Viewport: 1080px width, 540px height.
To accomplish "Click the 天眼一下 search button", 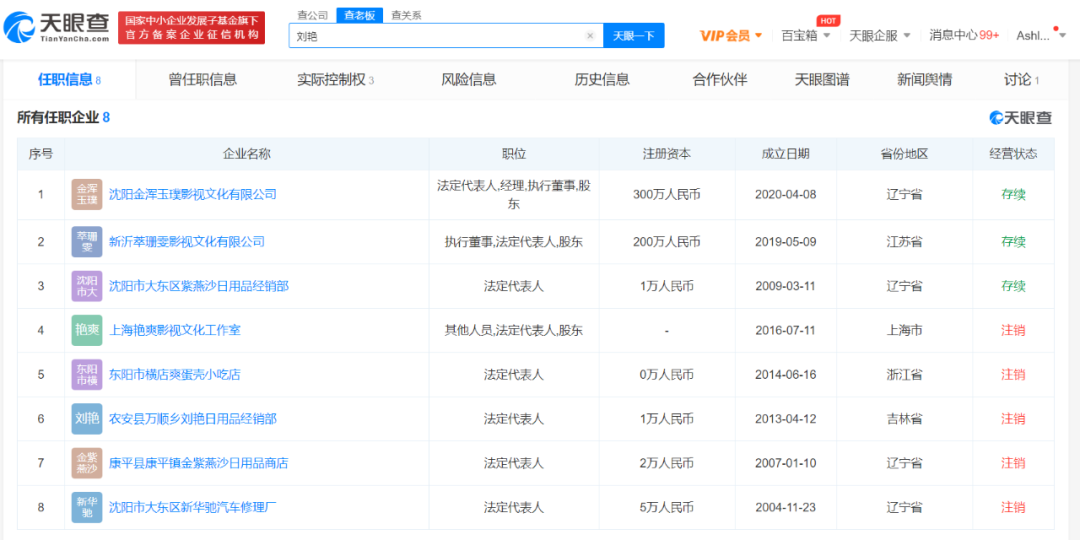I will click(634, 36).
